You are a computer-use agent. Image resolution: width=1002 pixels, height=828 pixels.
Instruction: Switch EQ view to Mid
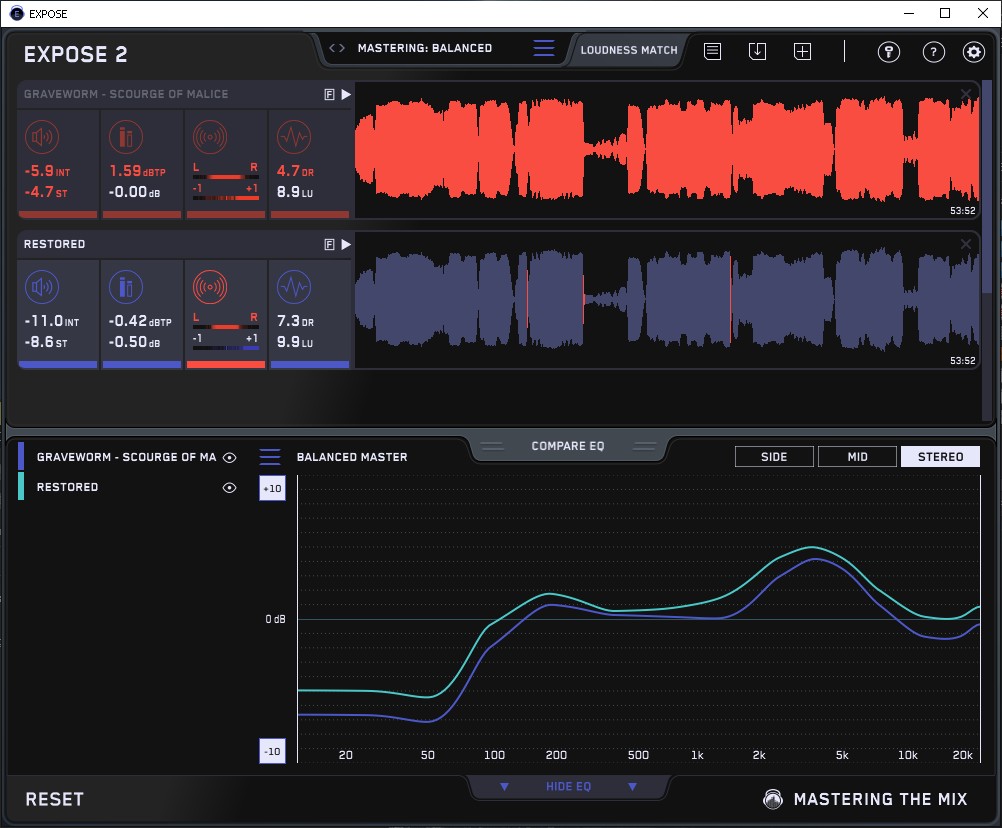857,457
